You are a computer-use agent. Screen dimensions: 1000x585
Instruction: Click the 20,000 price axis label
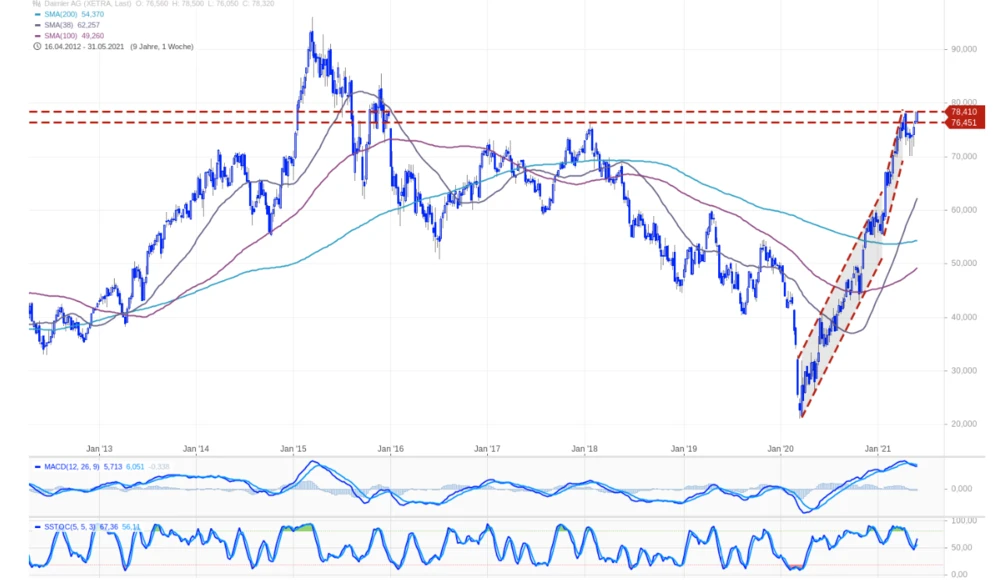point(964,424)
